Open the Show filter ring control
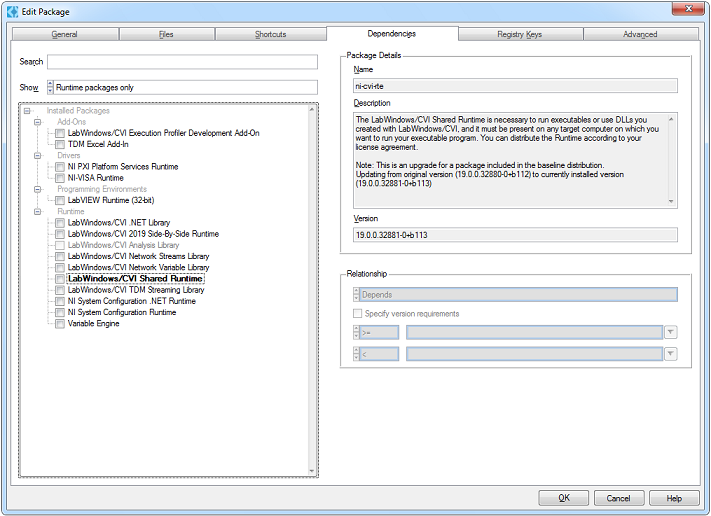The width and height of the screenshot is (711, 516). point(182,87)
